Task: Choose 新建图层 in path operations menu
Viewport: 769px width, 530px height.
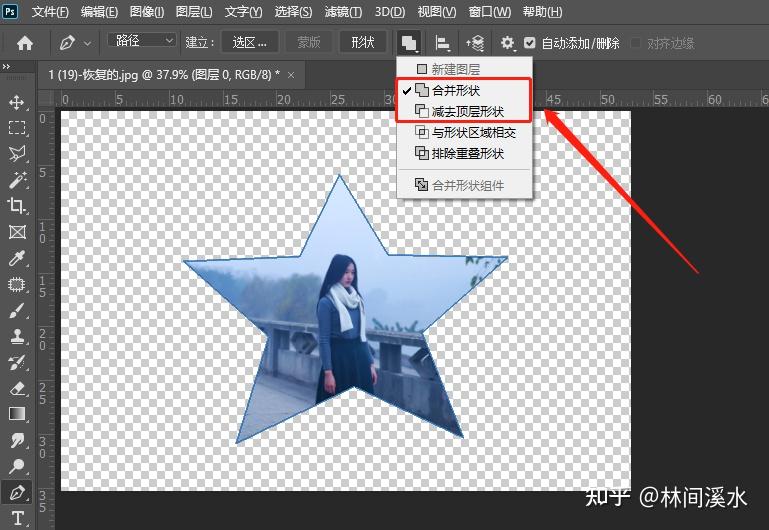Action: tap(464, 69)
